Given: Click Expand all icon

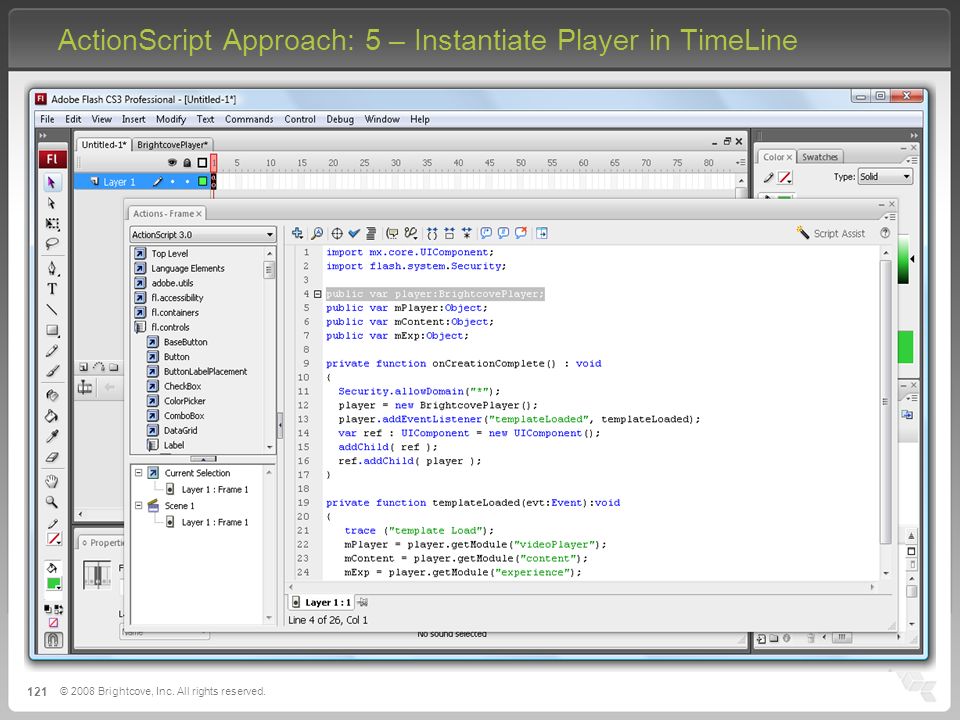Looking at the screenshot, I should pos(467,233).
